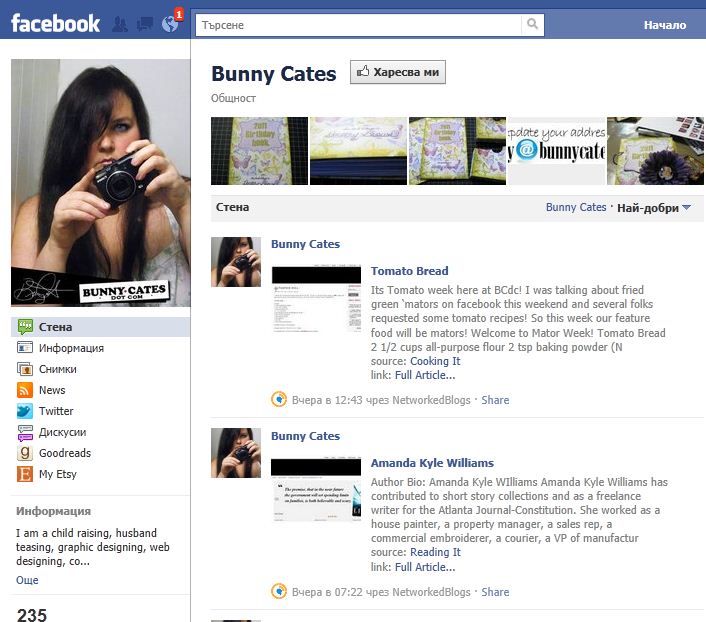
Task: Click the Вчера в 07:22 timestamp
Action: tap(327, 592)
